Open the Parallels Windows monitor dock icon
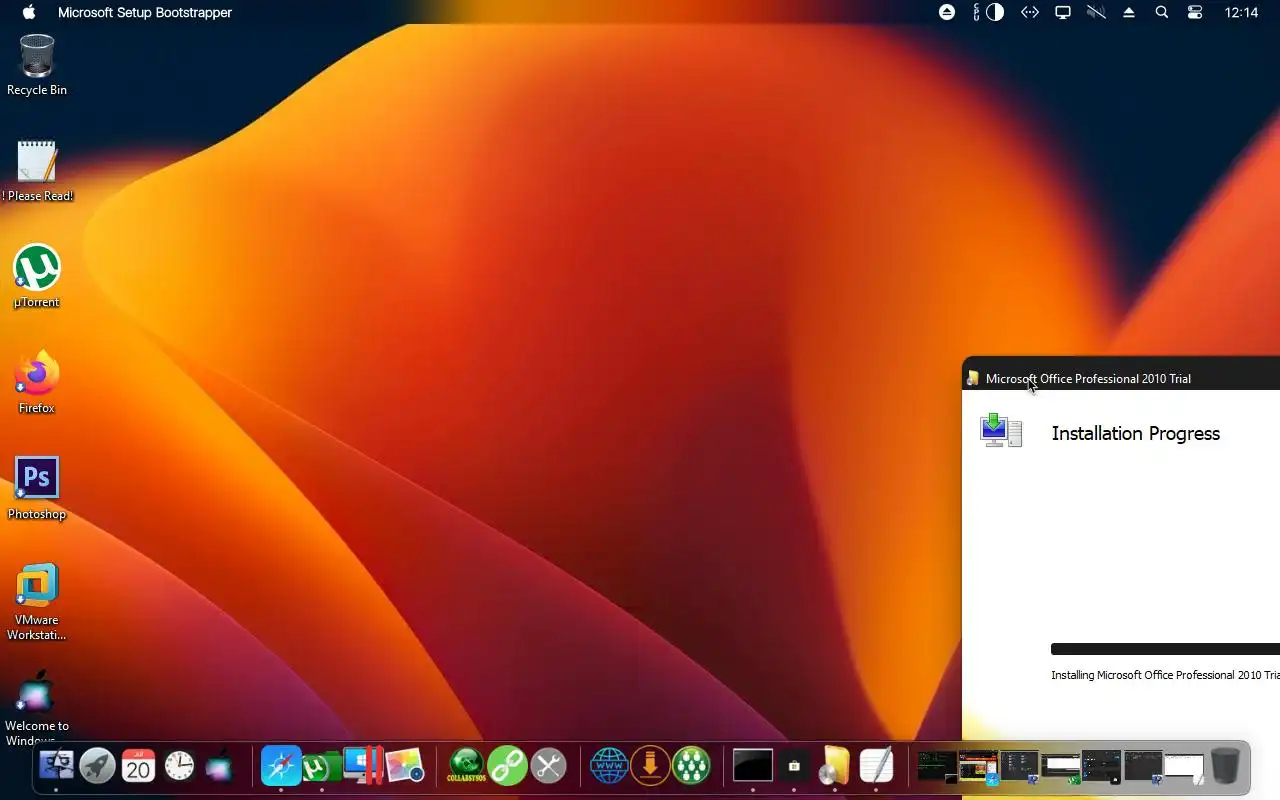 click(362, 766)
